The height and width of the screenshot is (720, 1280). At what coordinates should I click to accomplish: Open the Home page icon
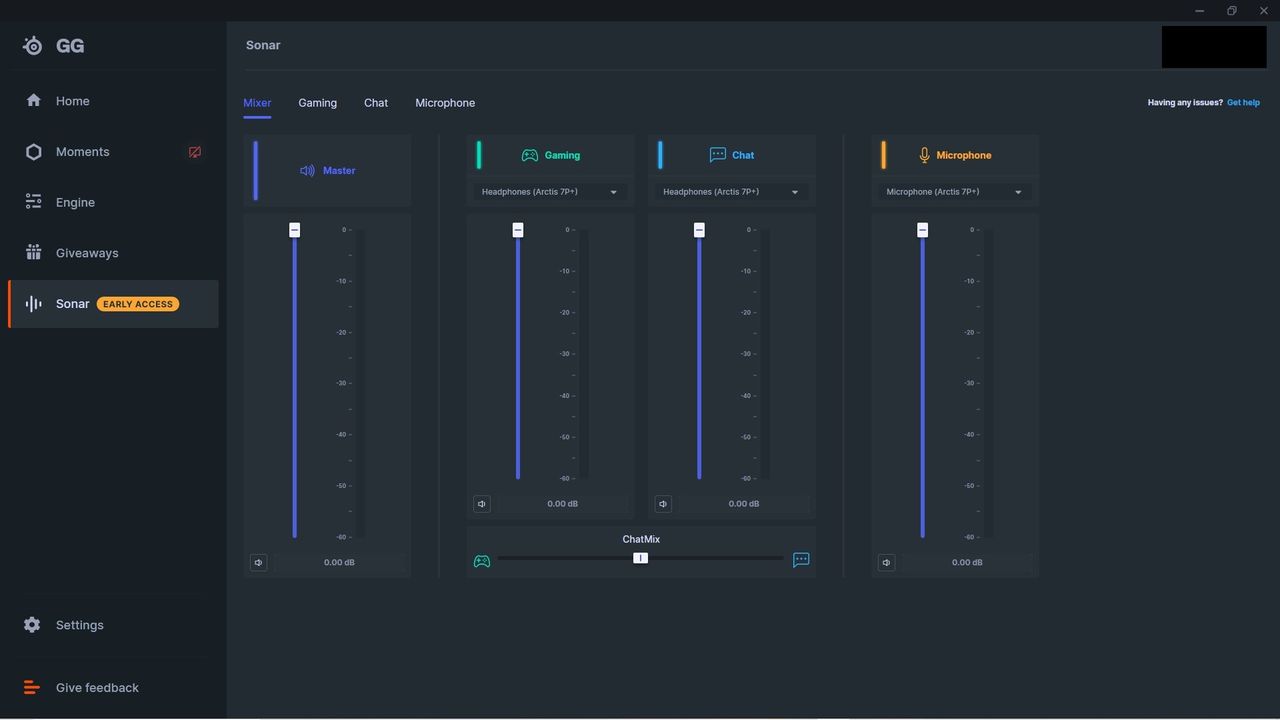[33, 100]
